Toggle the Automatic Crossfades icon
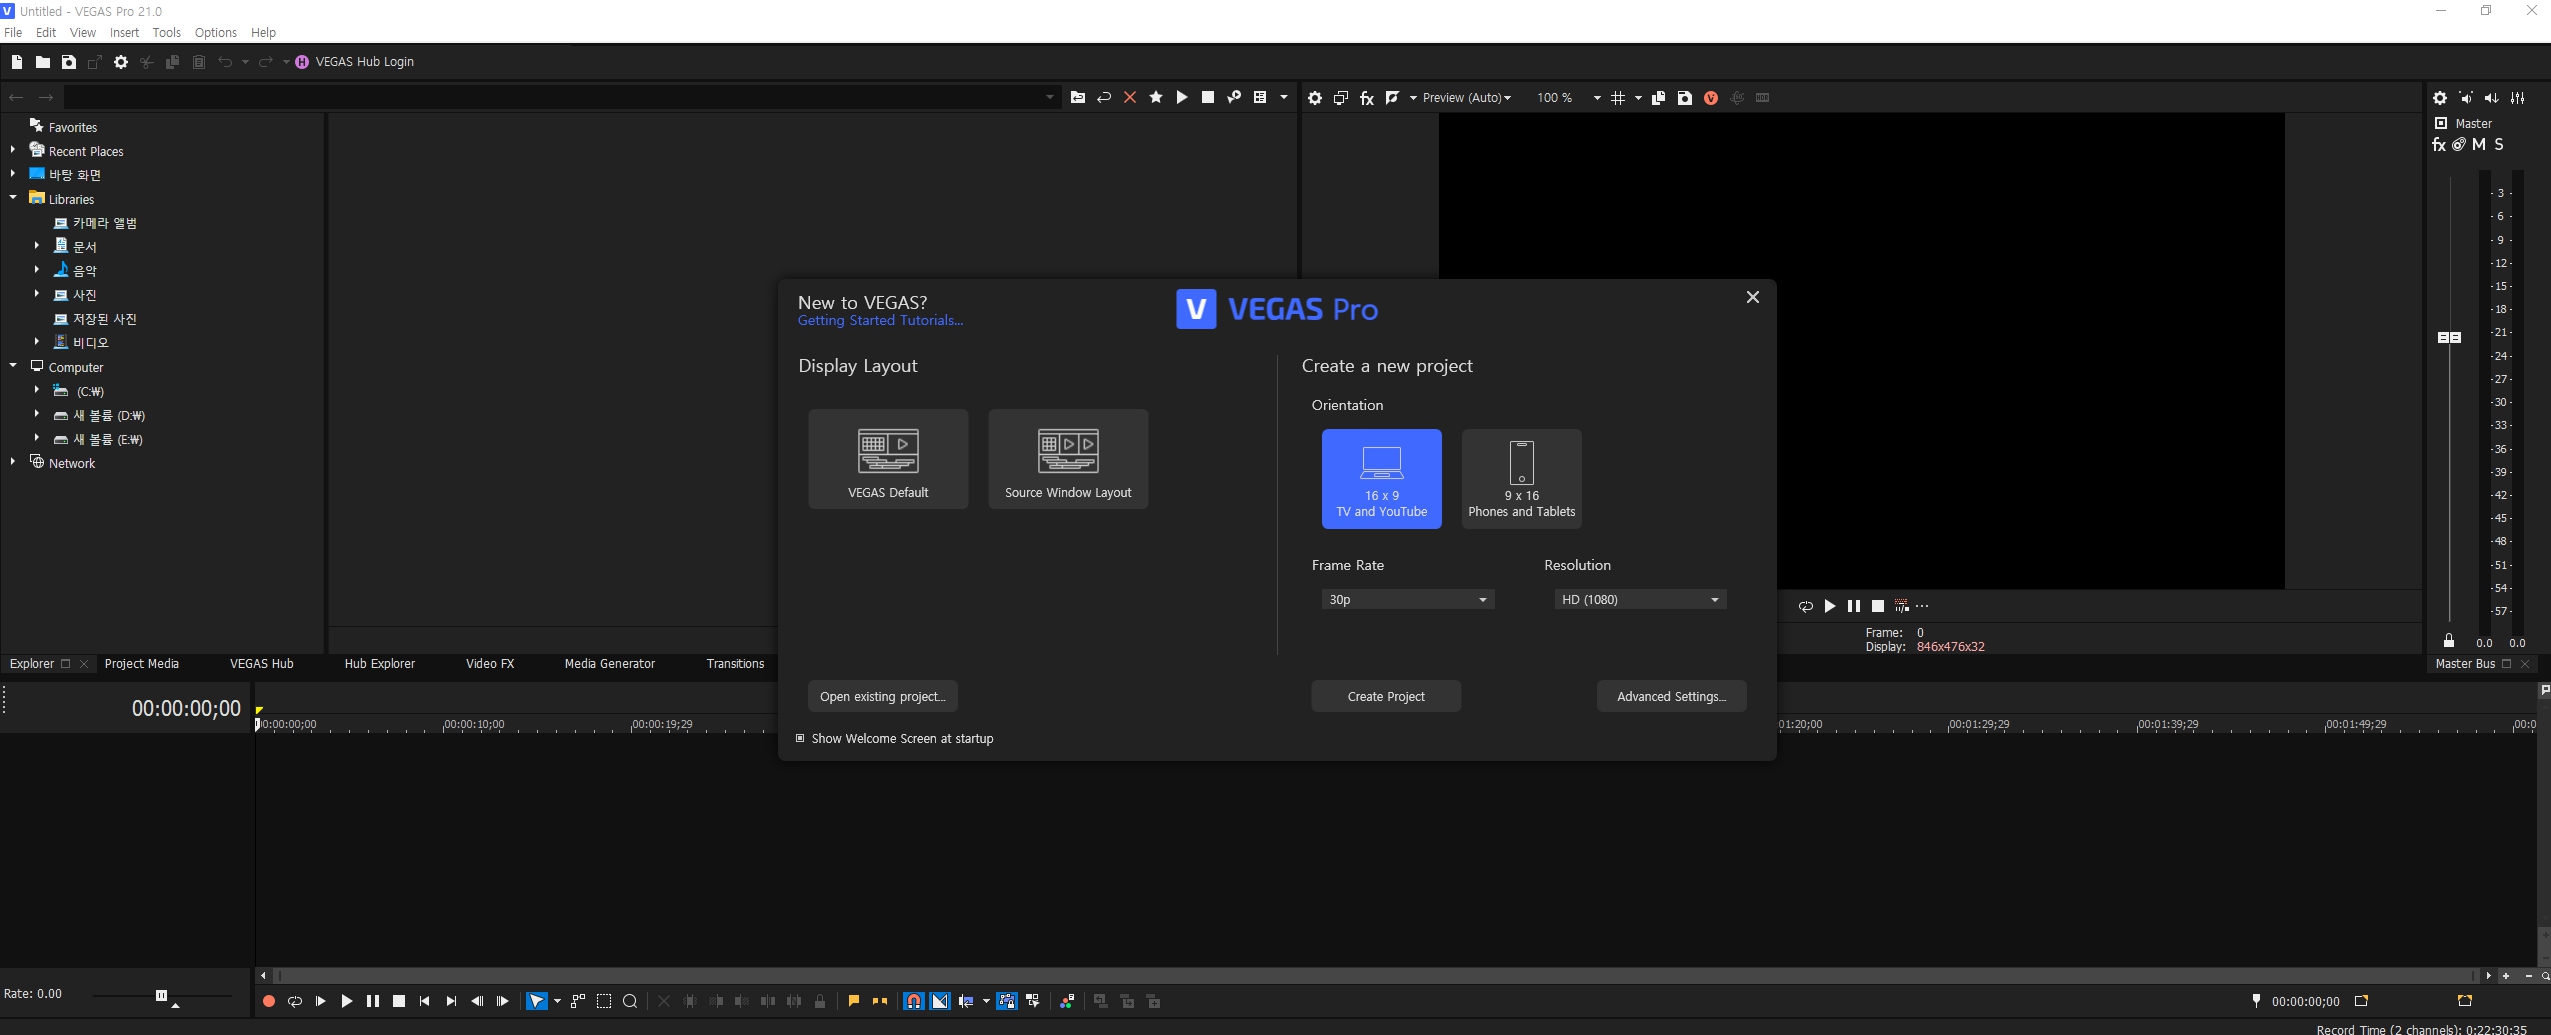 click(940, 1001)
